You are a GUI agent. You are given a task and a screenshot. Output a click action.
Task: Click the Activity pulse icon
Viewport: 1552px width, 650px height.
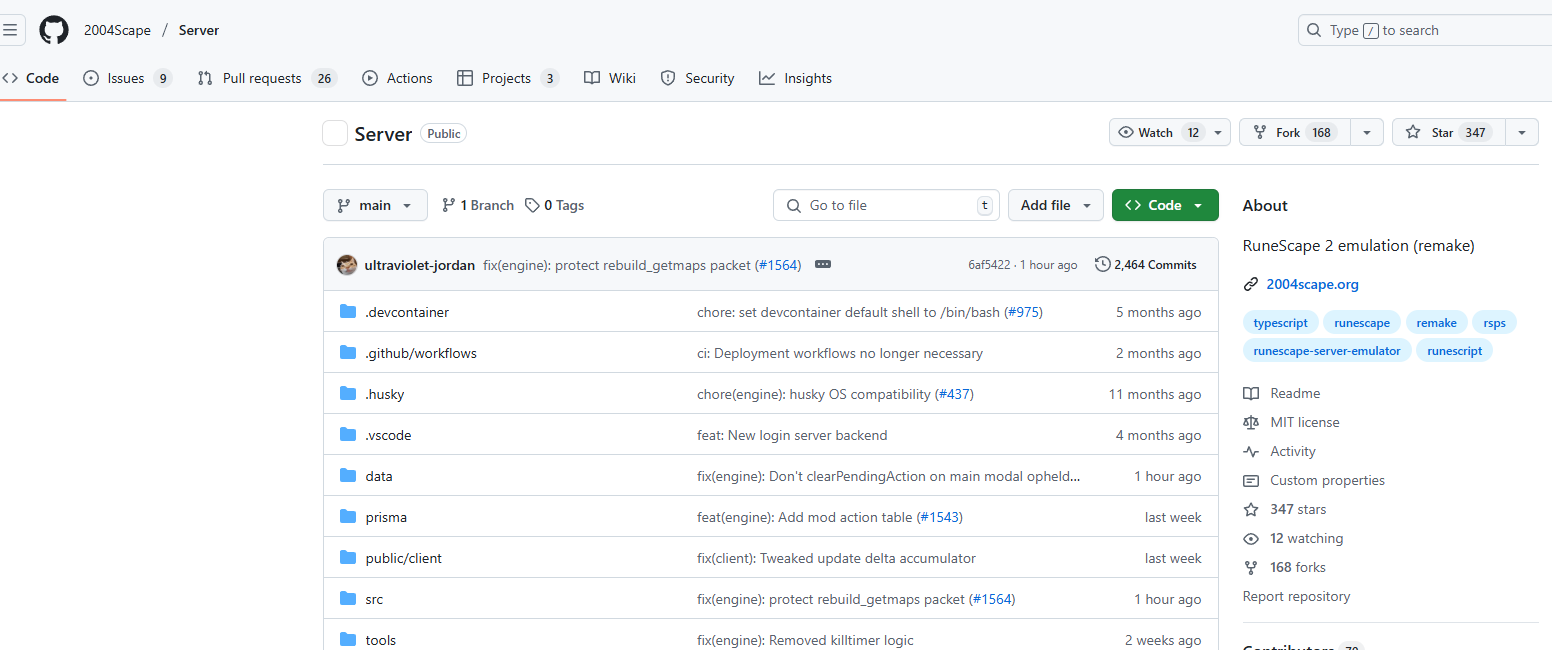point(1251,451)
